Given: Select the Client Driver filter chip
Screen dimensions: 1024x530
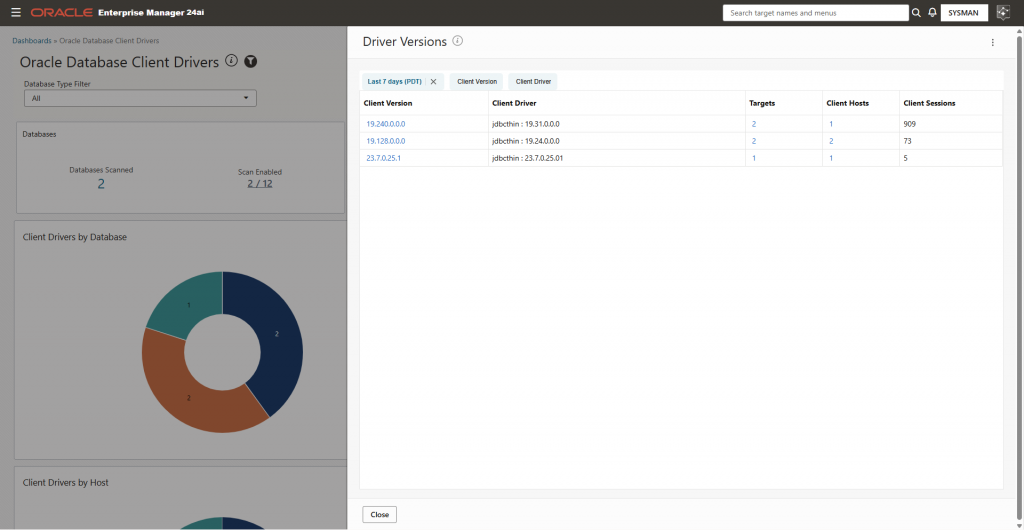Looking at the screenshot, I should [x=533, y=82].
